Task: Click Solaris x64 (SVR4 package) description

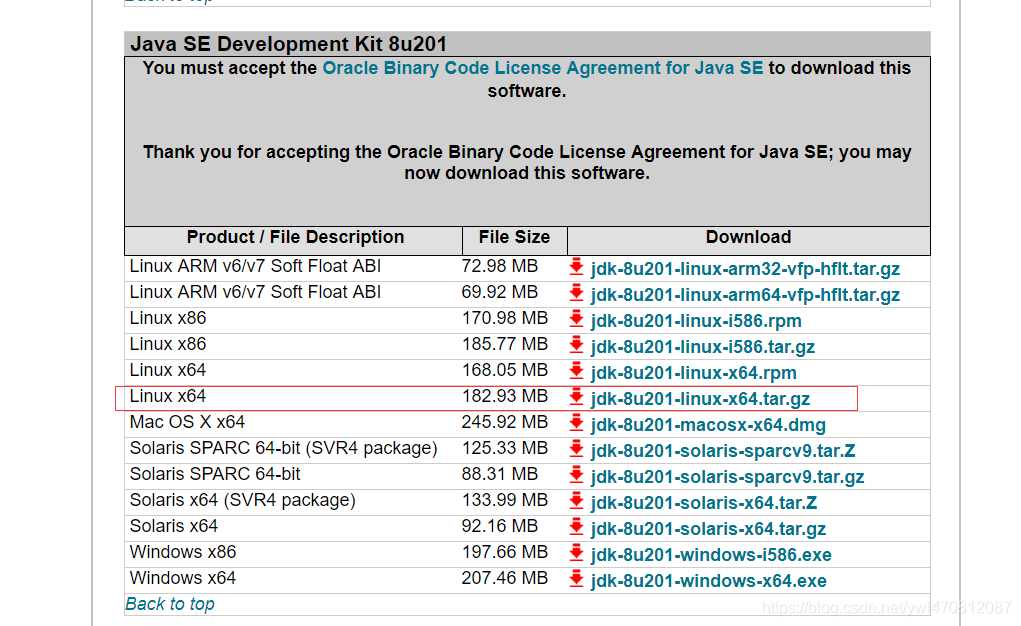Action: tap(242, 502)
